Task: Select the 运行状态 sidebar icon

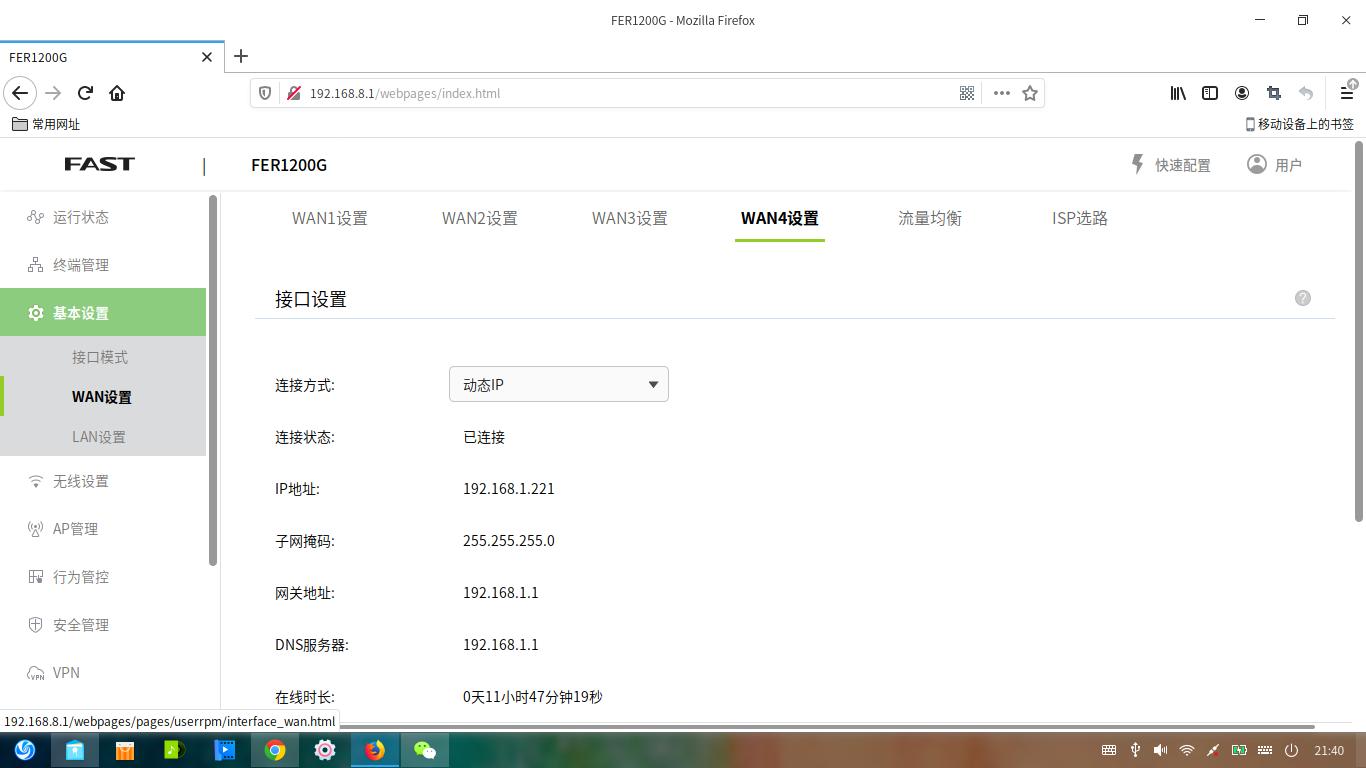Action: (x=35, y=216)
